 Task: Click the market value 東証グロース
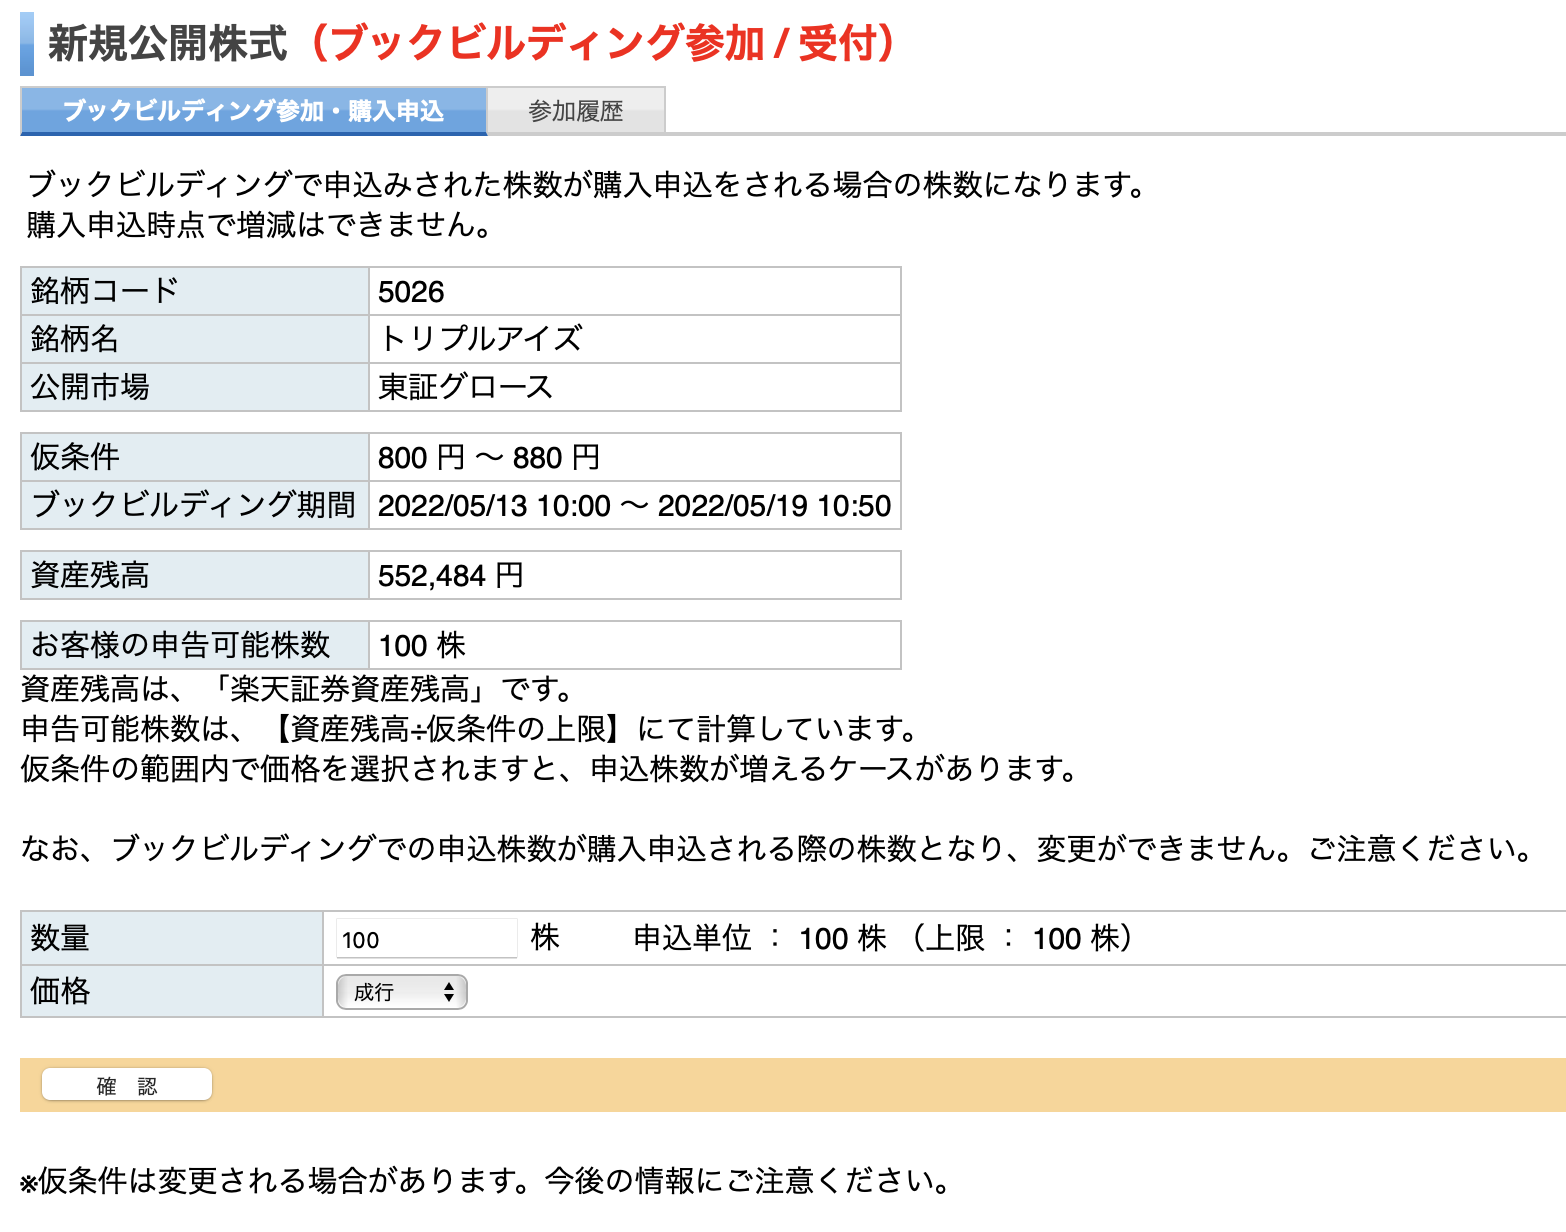coord(465,387)
